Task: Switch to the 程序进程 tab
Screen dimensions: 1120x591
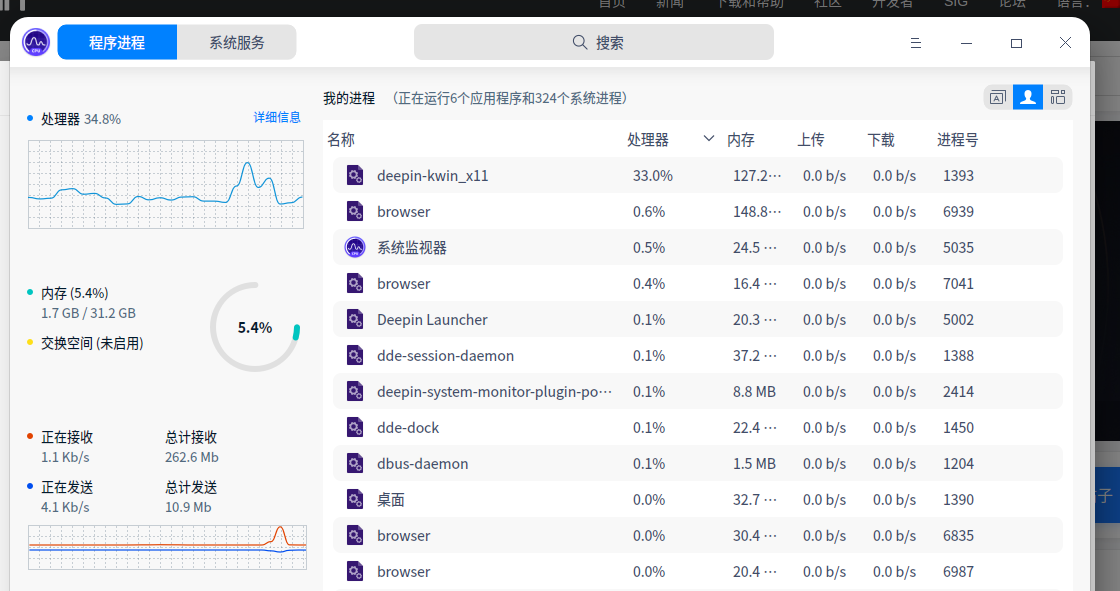Action: pos(117,42)
